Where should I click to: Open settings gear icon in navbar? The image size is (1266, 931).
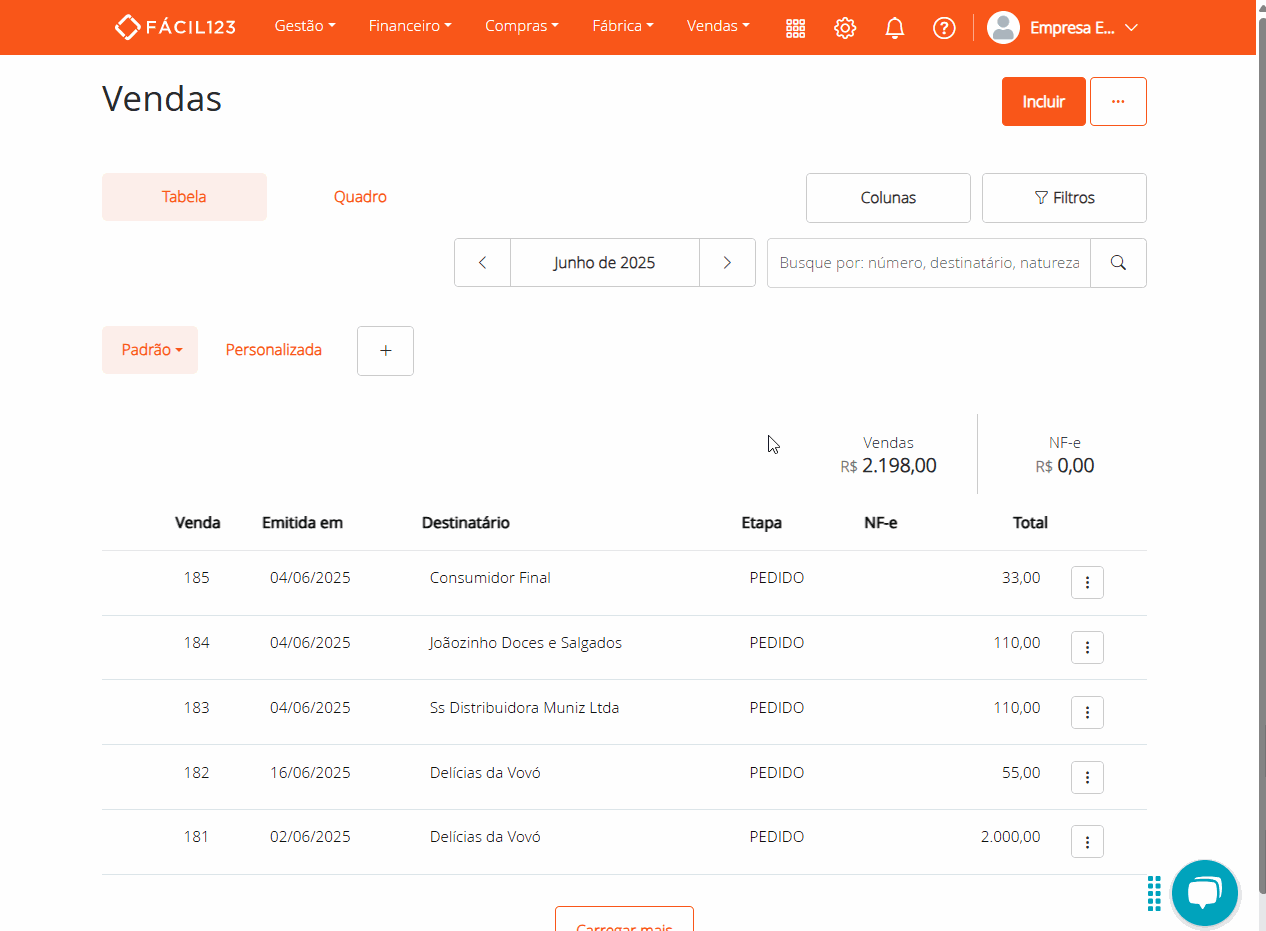845,28
